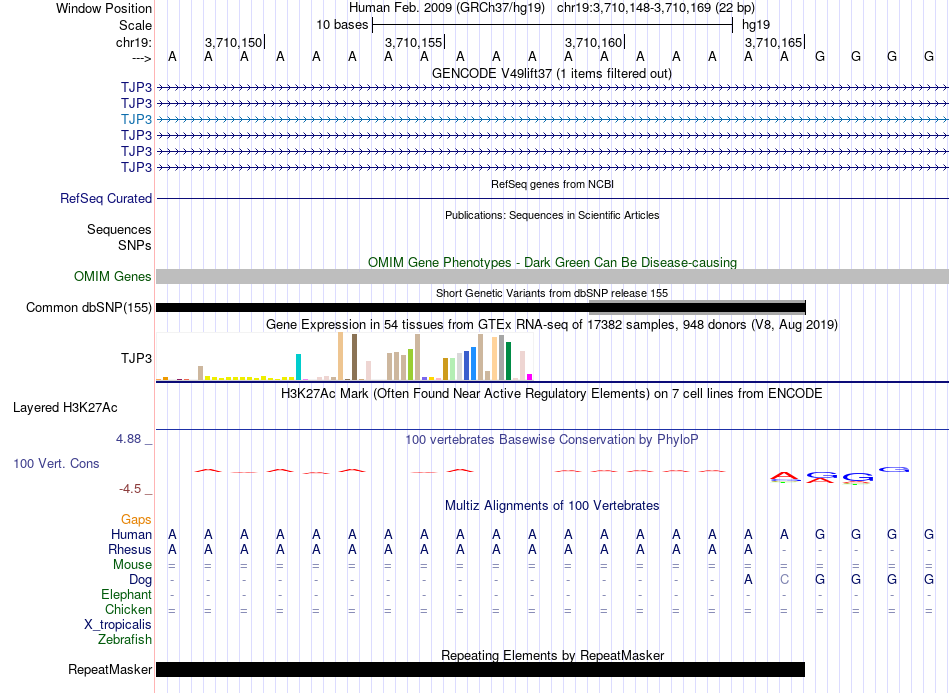Click the faint C base in Dog row
Image resolution: width=950 pixels, height=693 pixels.
coord(784,580)
